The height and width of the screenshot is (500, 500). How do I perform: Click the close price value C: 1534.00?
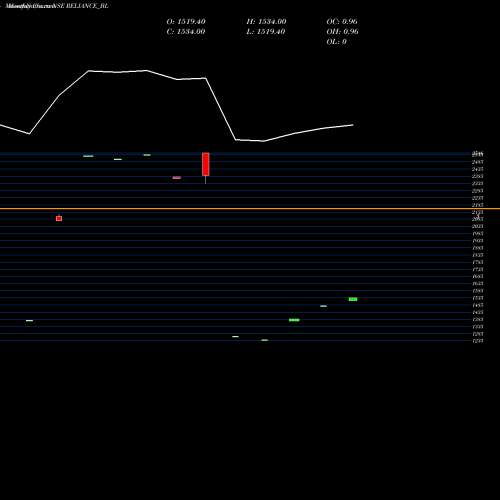[x=186, y=32]
